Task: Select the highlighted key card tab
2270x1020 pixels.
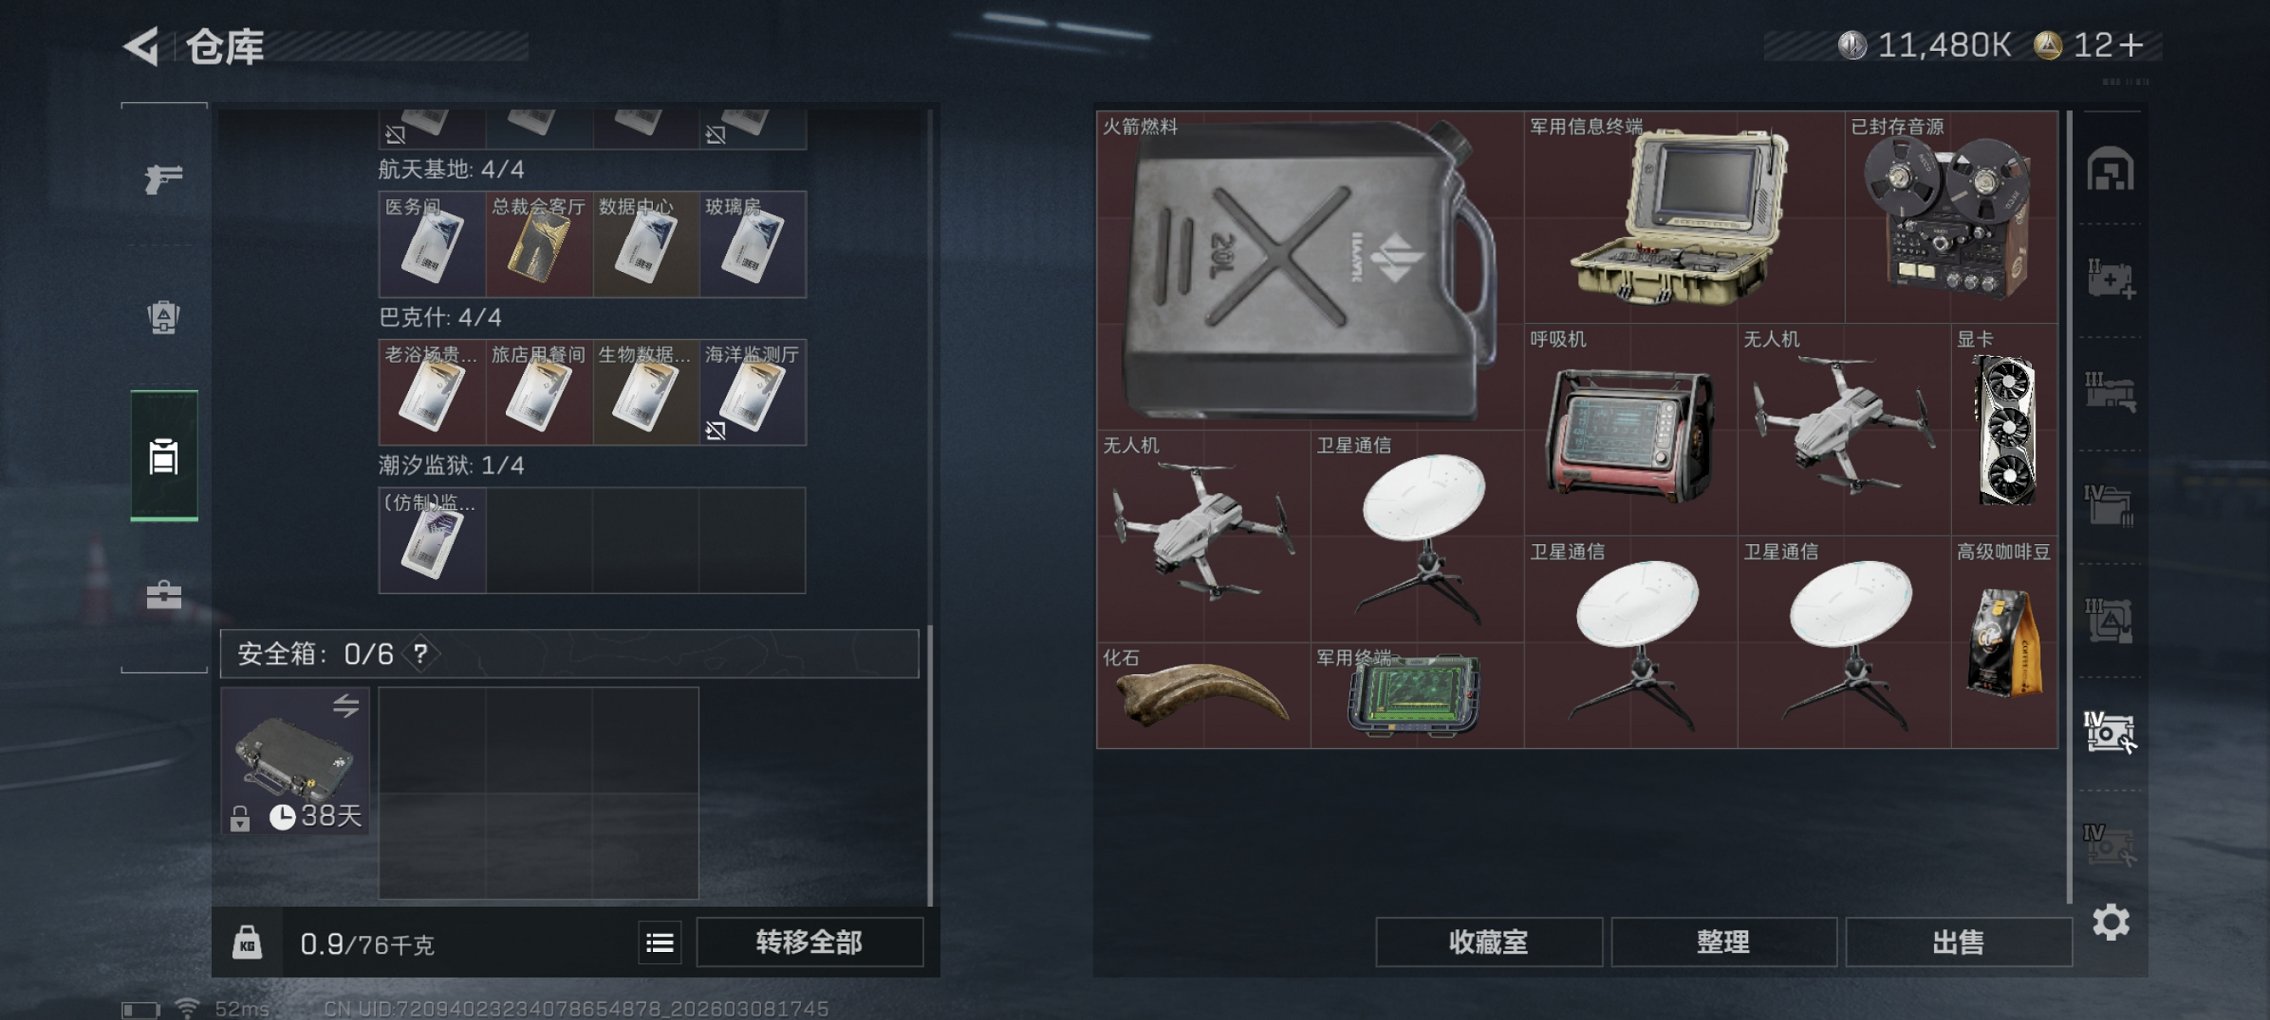Action: 164,456
